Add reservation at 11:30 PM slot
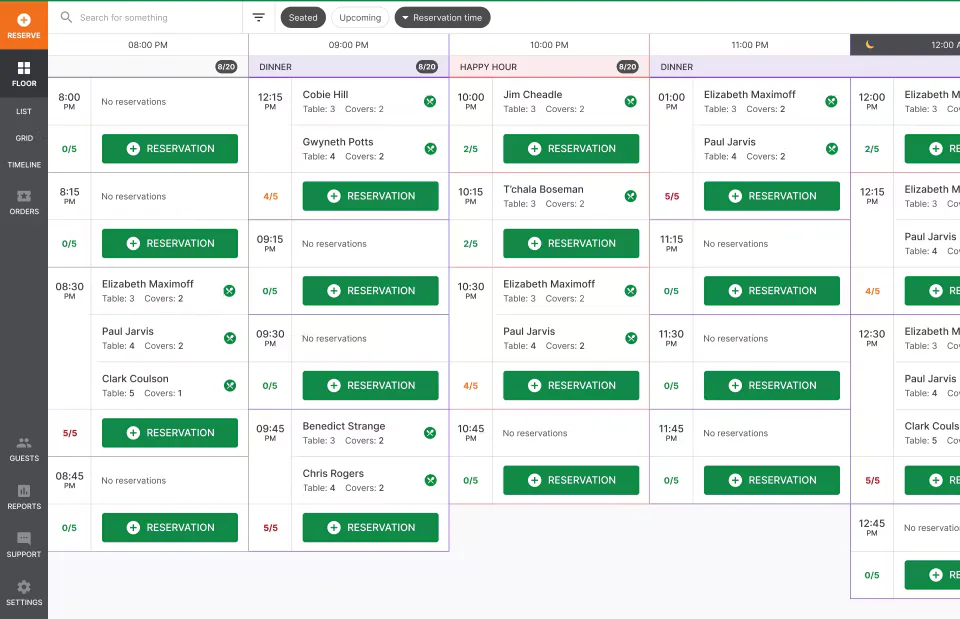The height and width of the screenshot is (619, 960). coord(771,386)
